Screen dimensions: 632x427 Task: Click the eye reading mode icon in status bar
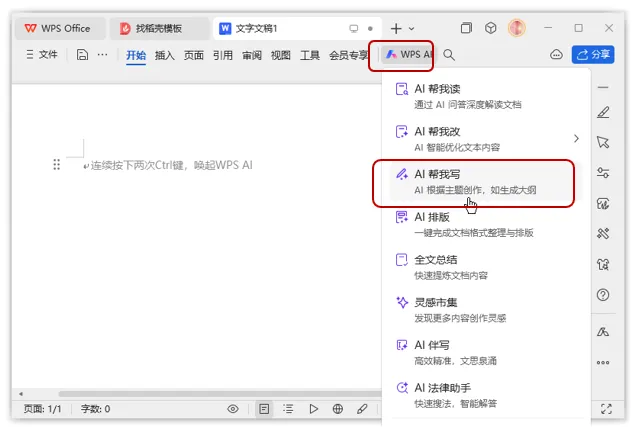(233, 409)
